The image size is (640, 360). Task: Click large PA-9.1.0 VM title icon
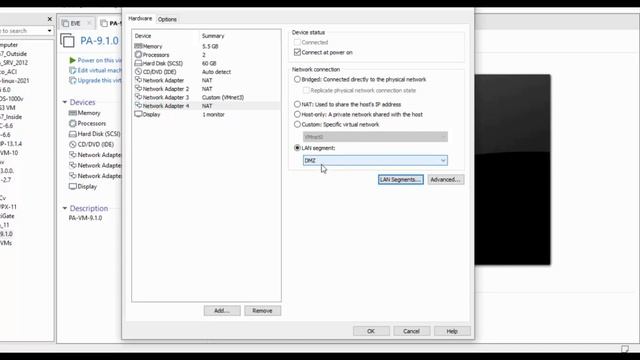point(67,41)
